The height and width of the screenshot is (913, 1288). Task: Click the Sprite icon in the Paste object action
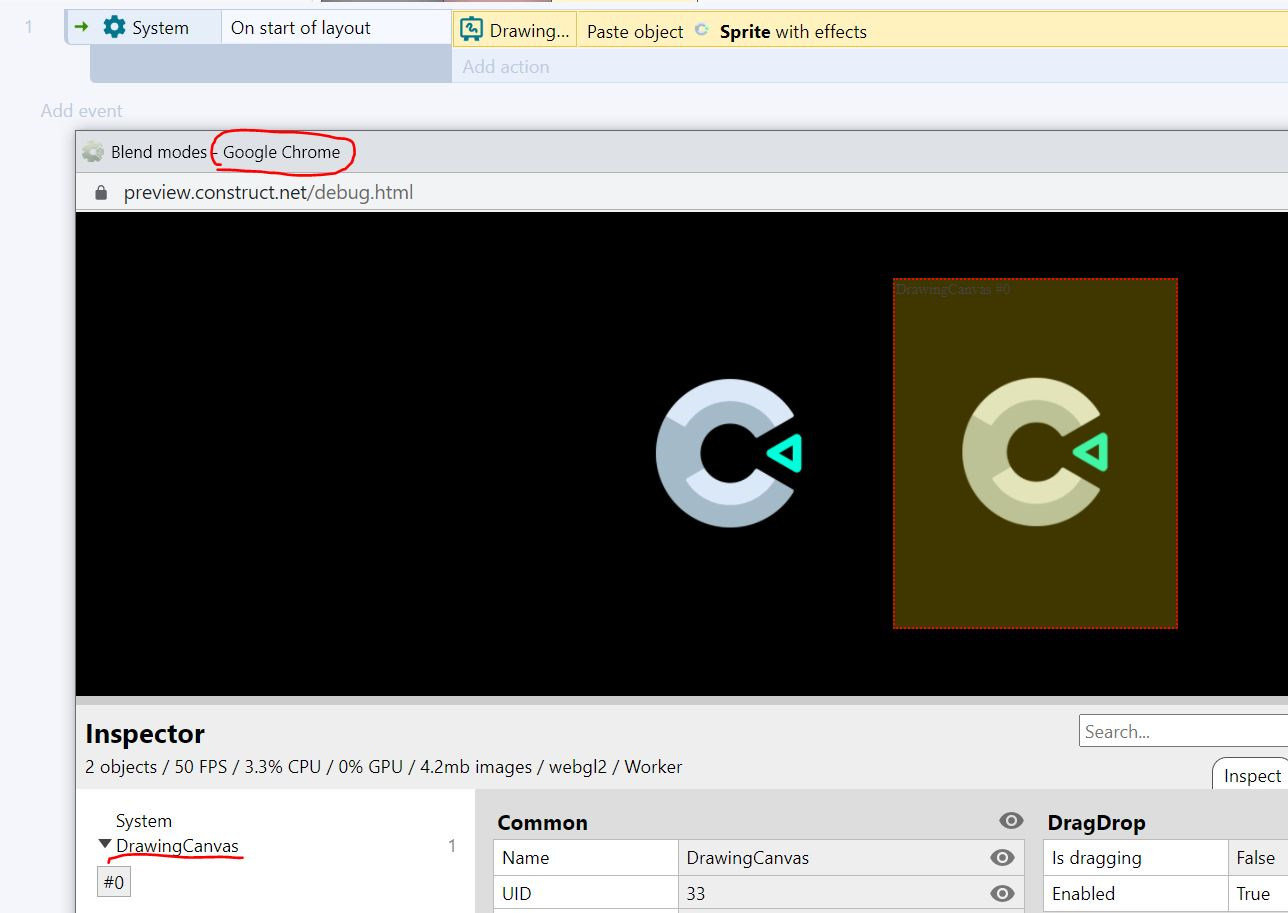[701, 31]
